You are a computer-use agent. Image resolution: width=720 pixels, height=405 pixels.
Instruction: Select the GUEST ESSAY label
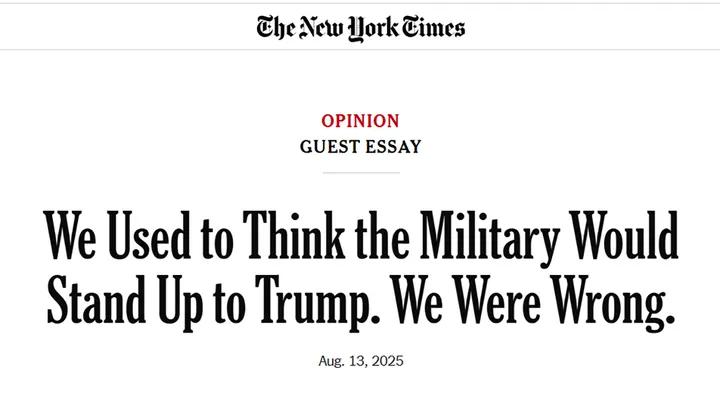coord(360,147)
